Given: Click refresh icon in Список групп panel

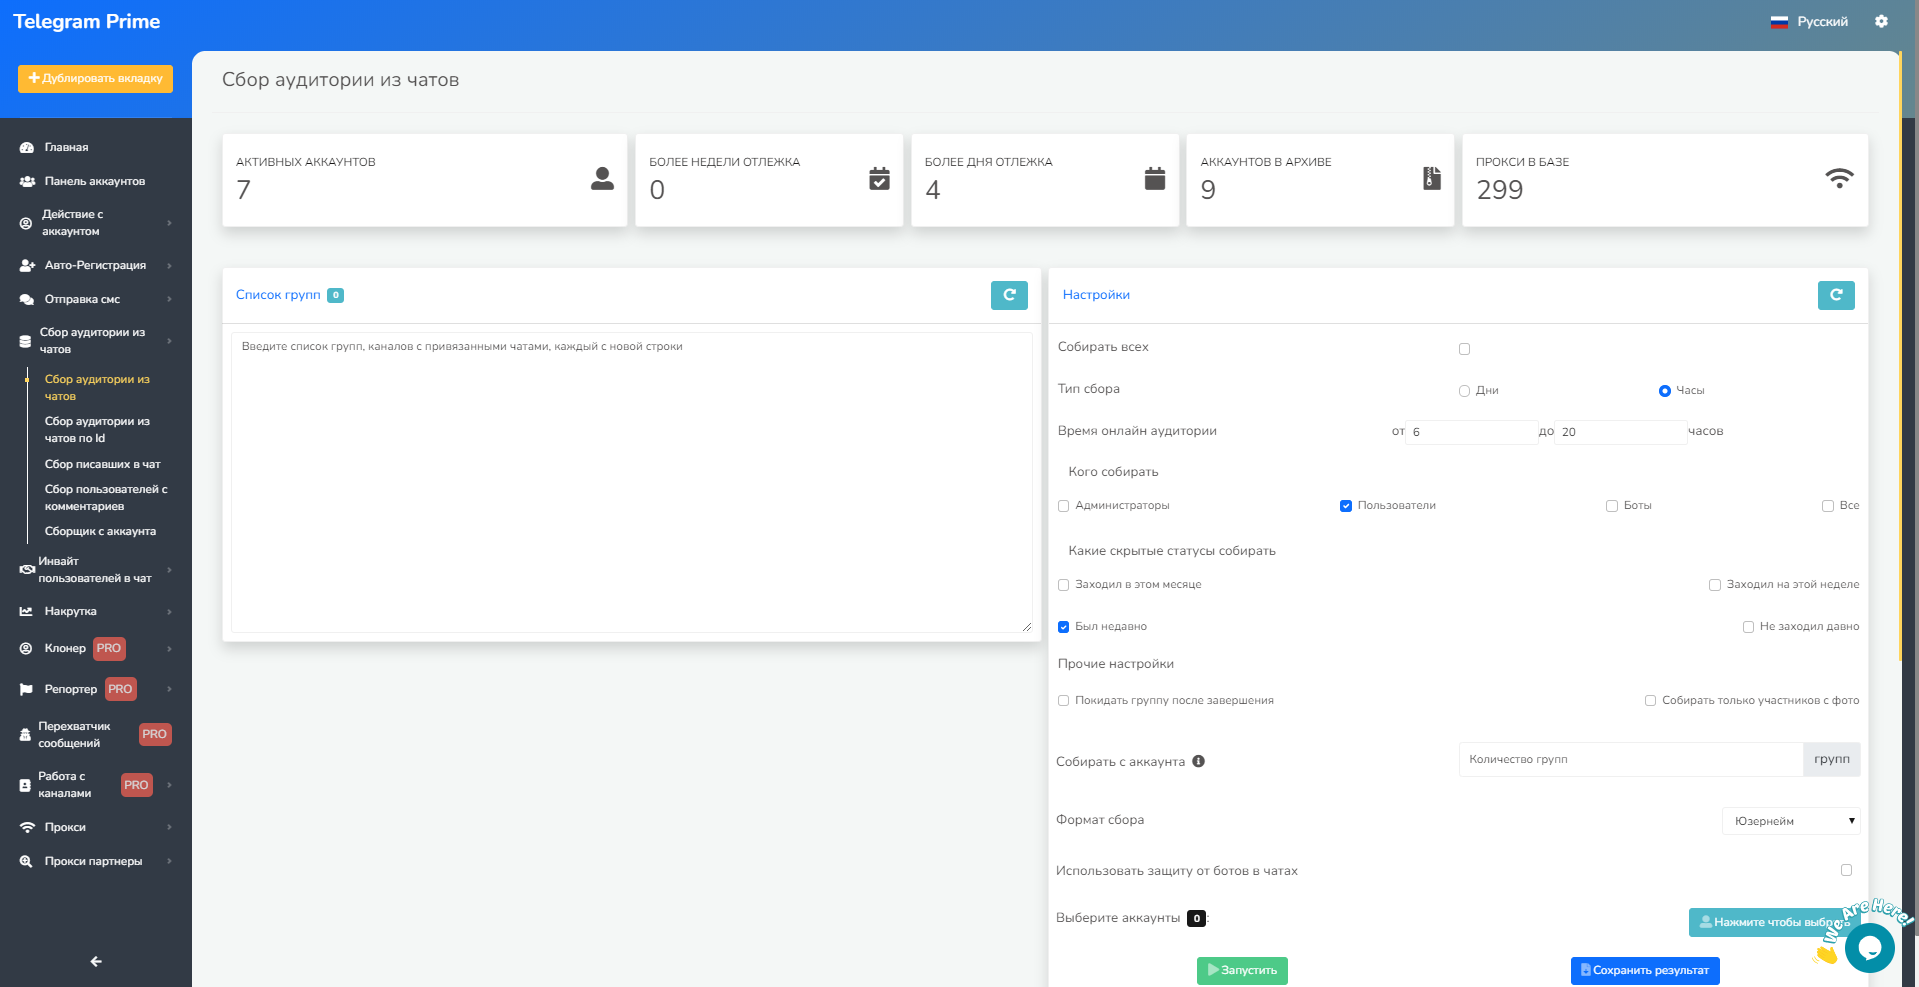Looking at the screenshot, I should tap(1009, 295).
